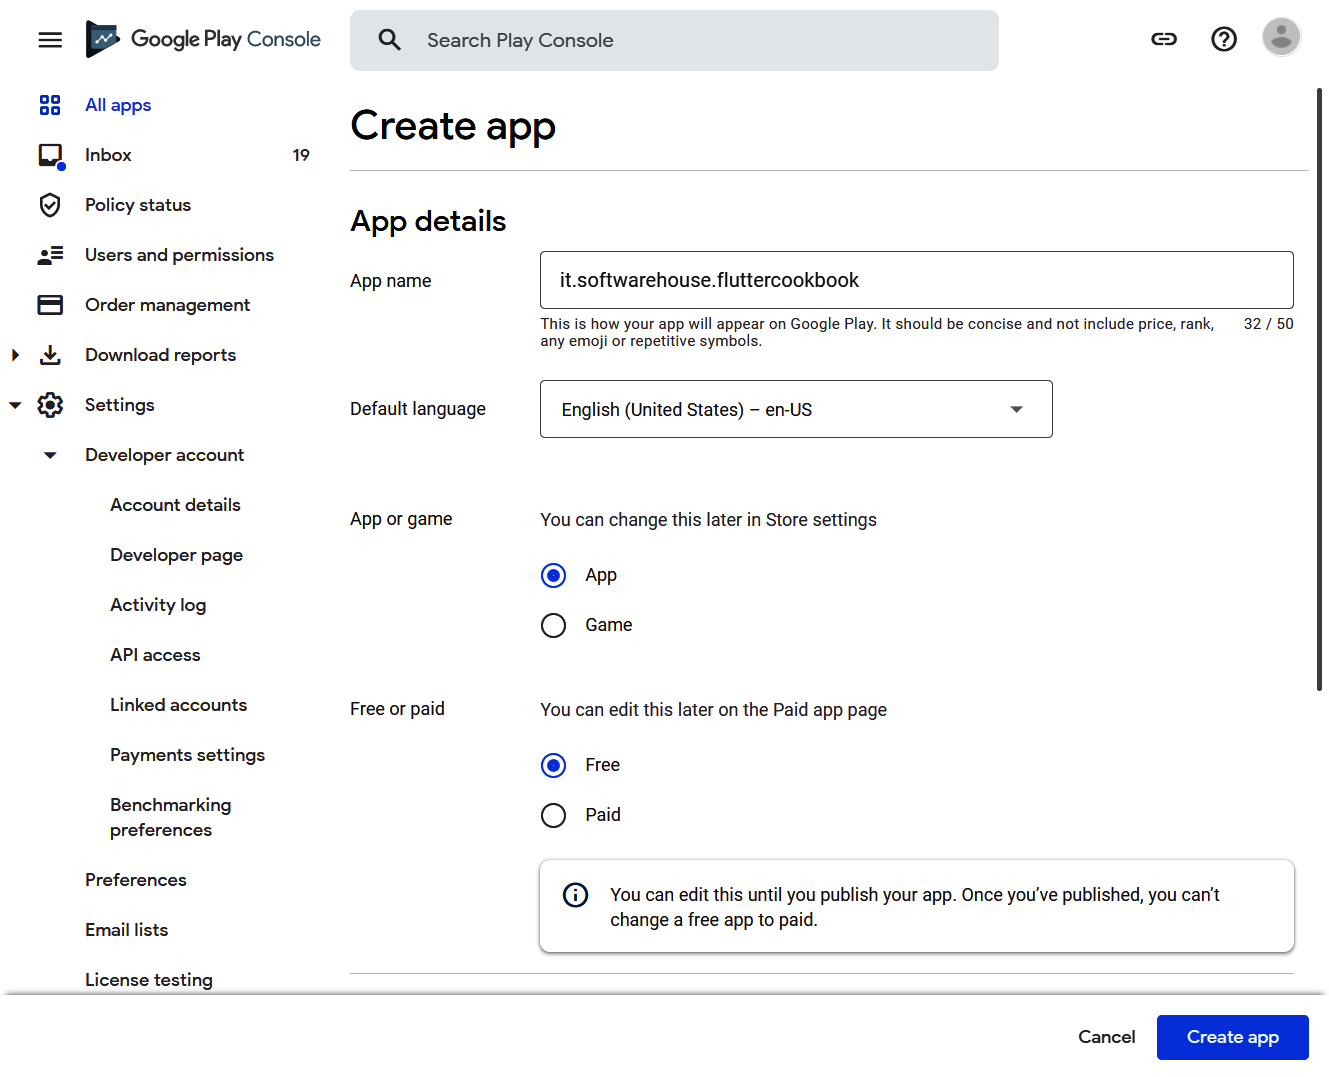The height and width of the screenshot is (1077, 1329).
Task: Click the Cancel button
Action: (1106, 1037)
